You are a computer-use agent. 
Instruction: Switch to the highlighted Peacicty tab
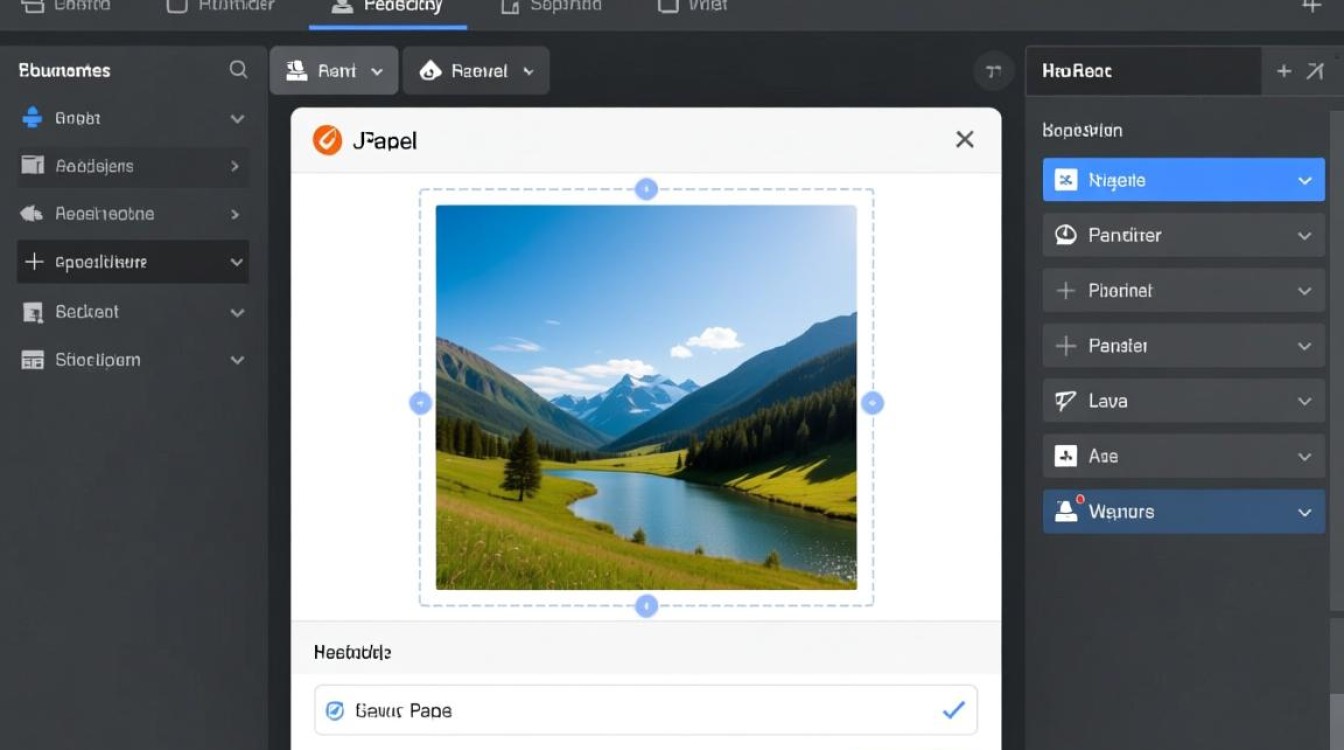pos(388,7)
